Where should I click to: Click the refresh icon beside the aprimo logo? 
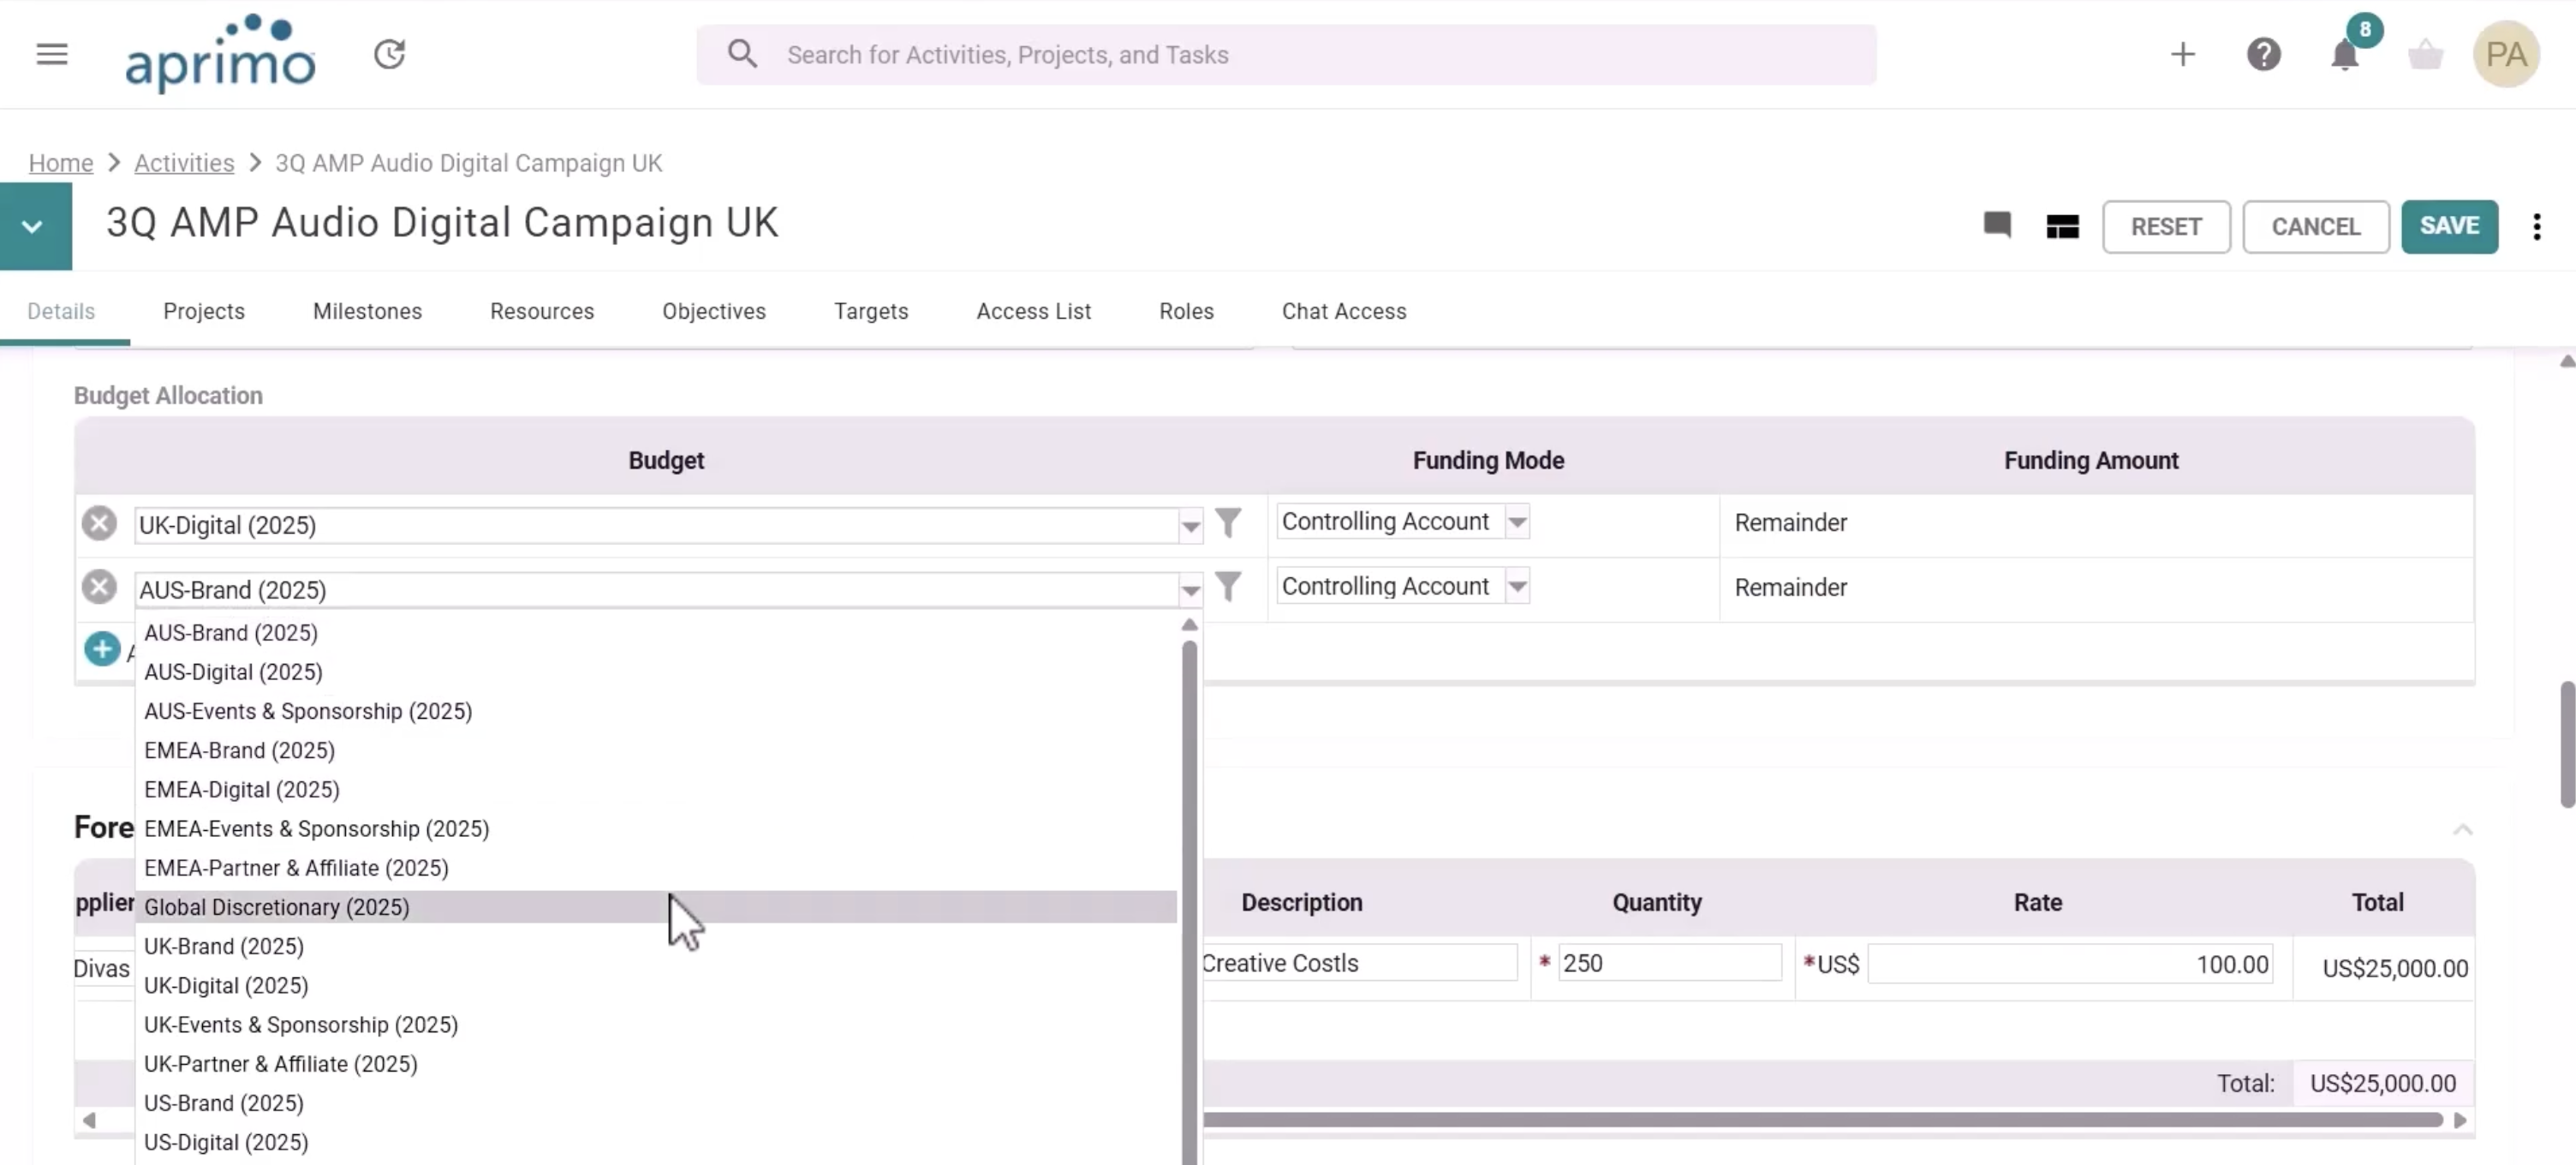(390, 54)
